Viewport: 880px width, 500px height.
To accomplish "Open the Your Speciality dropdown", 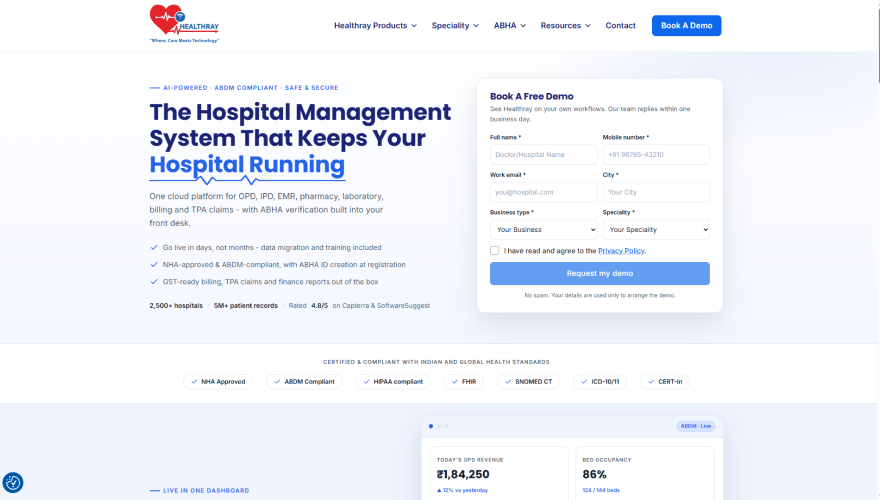I will (x=656, y=230).
